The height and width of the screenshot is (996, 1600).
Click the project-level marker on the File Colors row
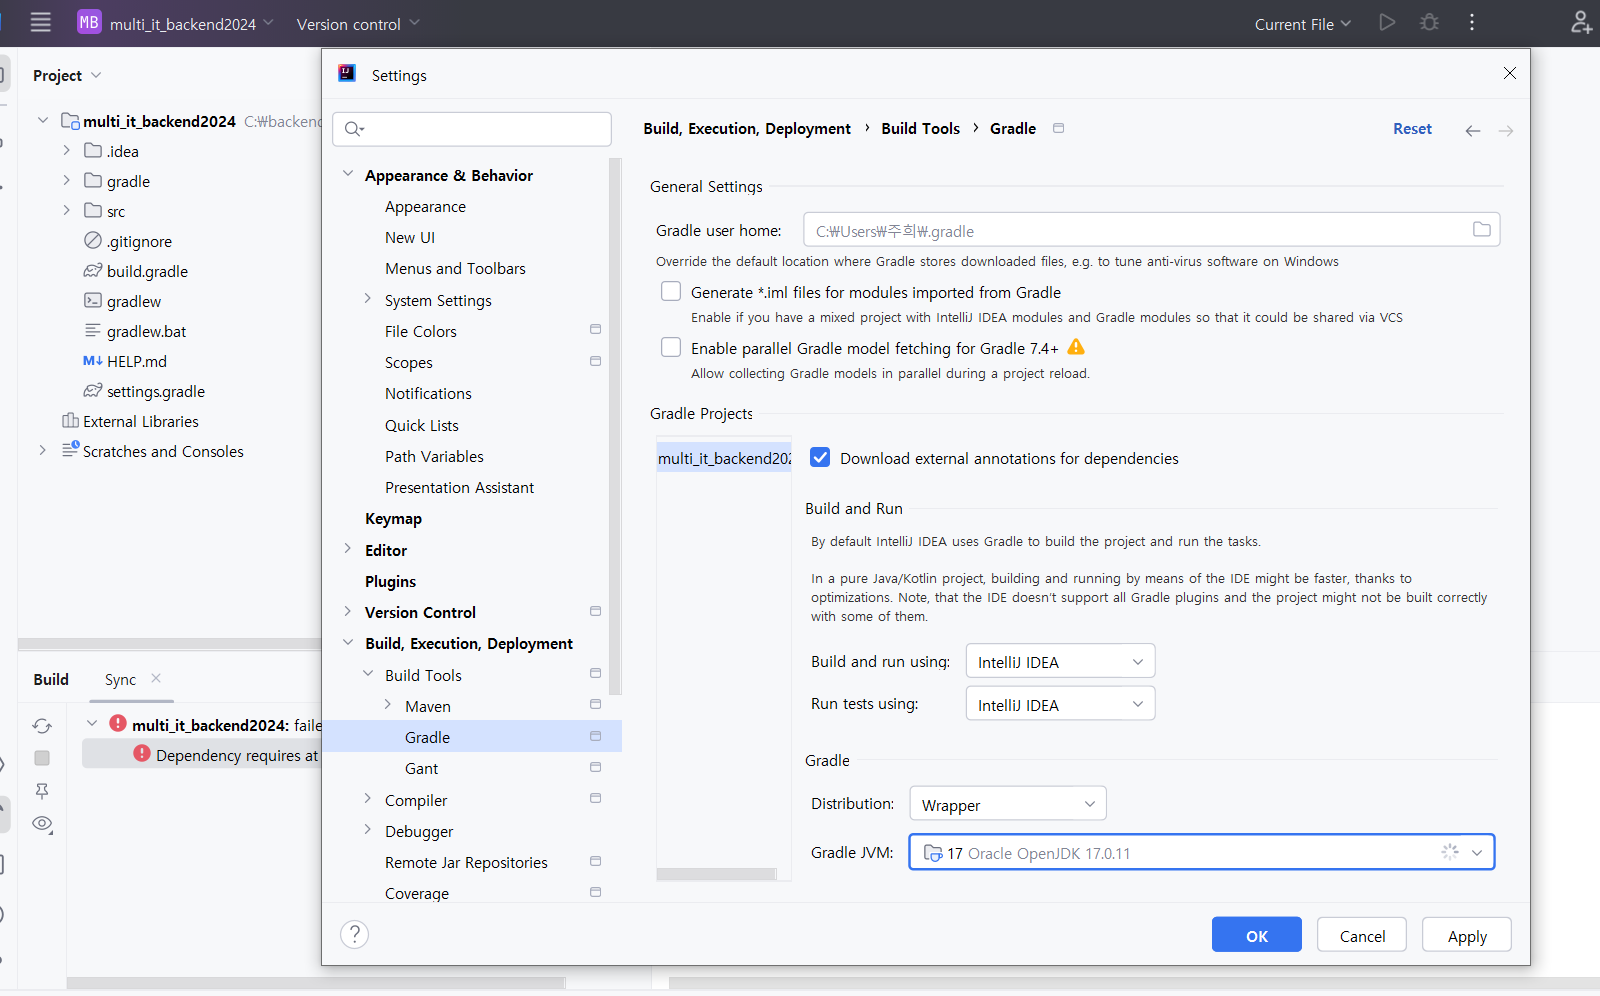pyautogui.click(x=596, y=330)
